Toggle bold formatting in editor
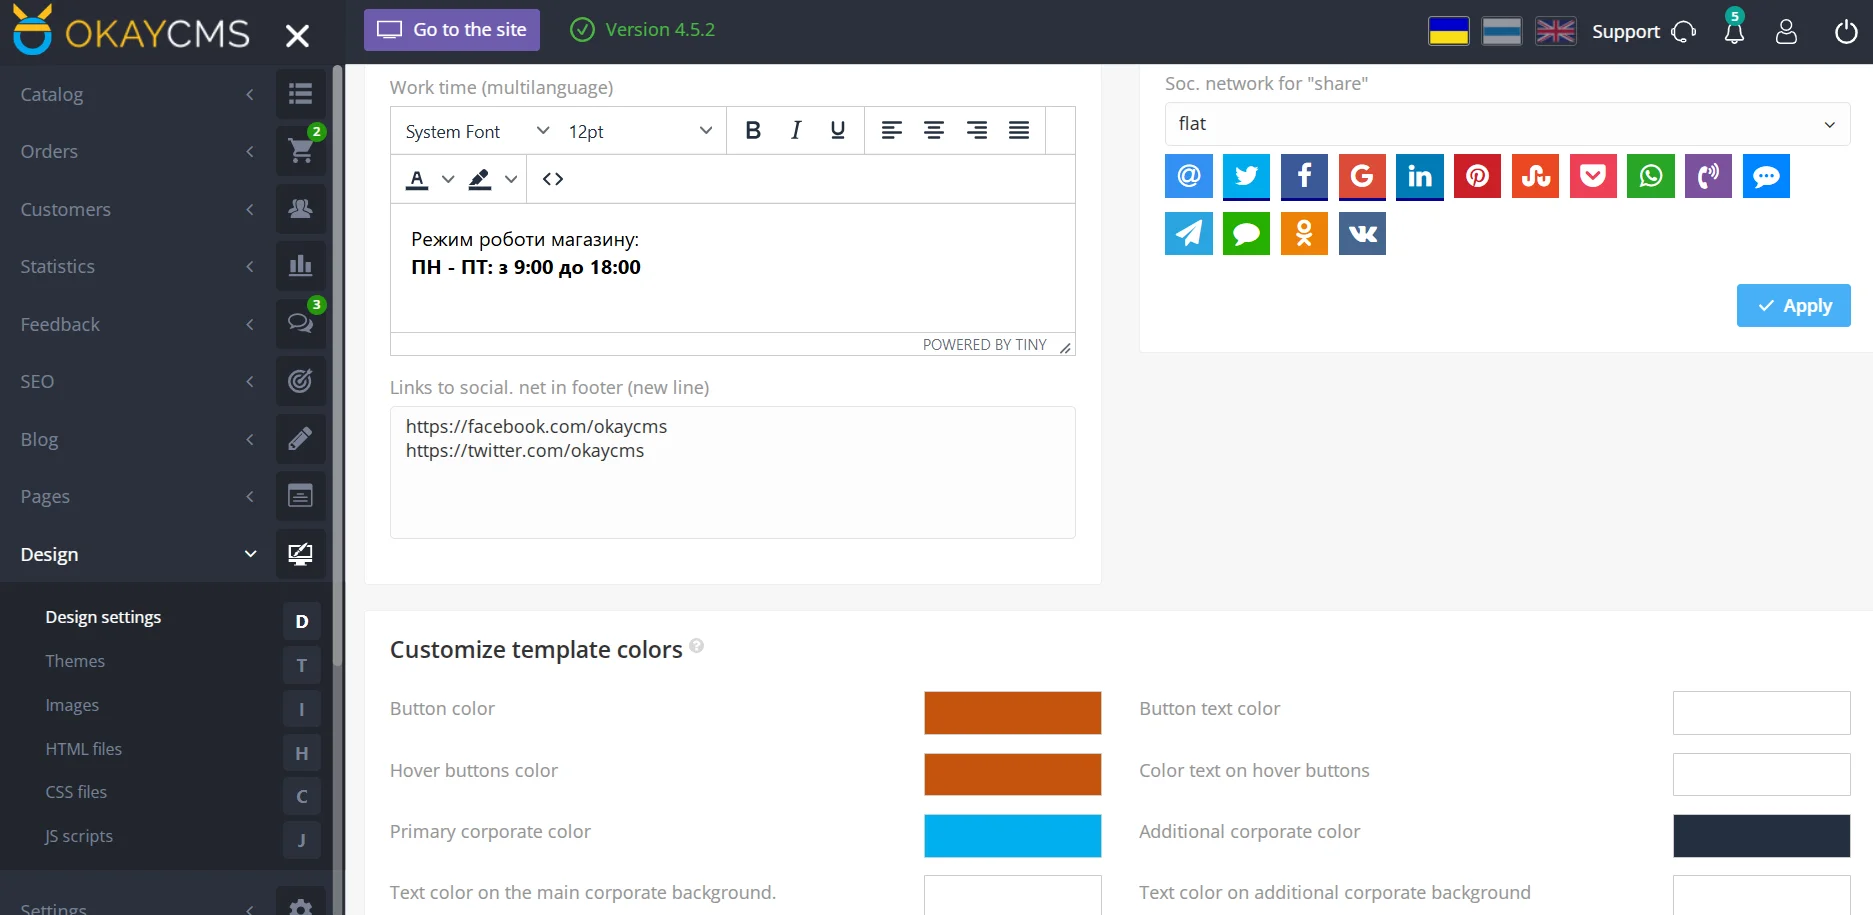The image size is (1873, 915). (753, 131)
